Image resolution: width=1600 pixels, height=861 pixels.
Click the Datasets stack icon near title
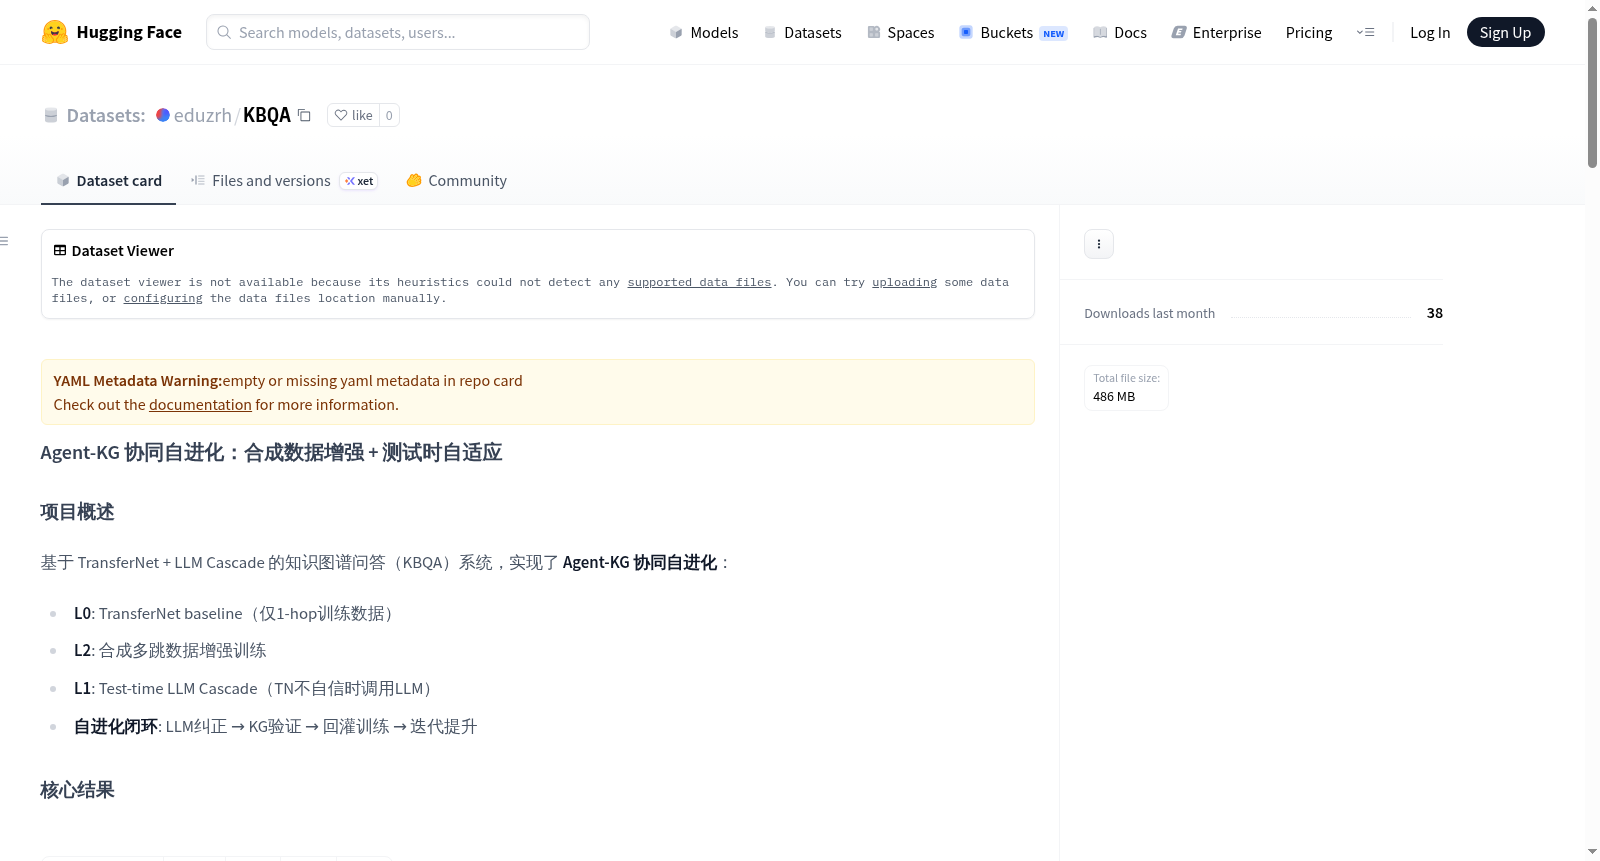(51, 116)
